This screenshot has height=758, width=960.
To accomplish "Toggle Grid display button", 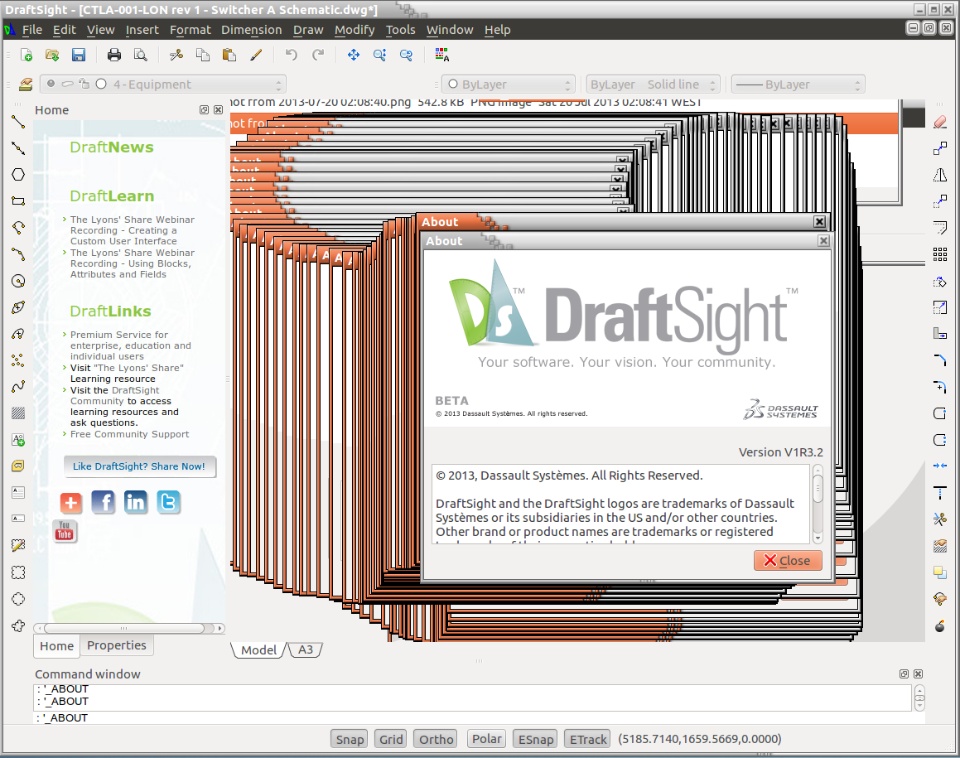I will pyautogui.click(x=391, y=739).
